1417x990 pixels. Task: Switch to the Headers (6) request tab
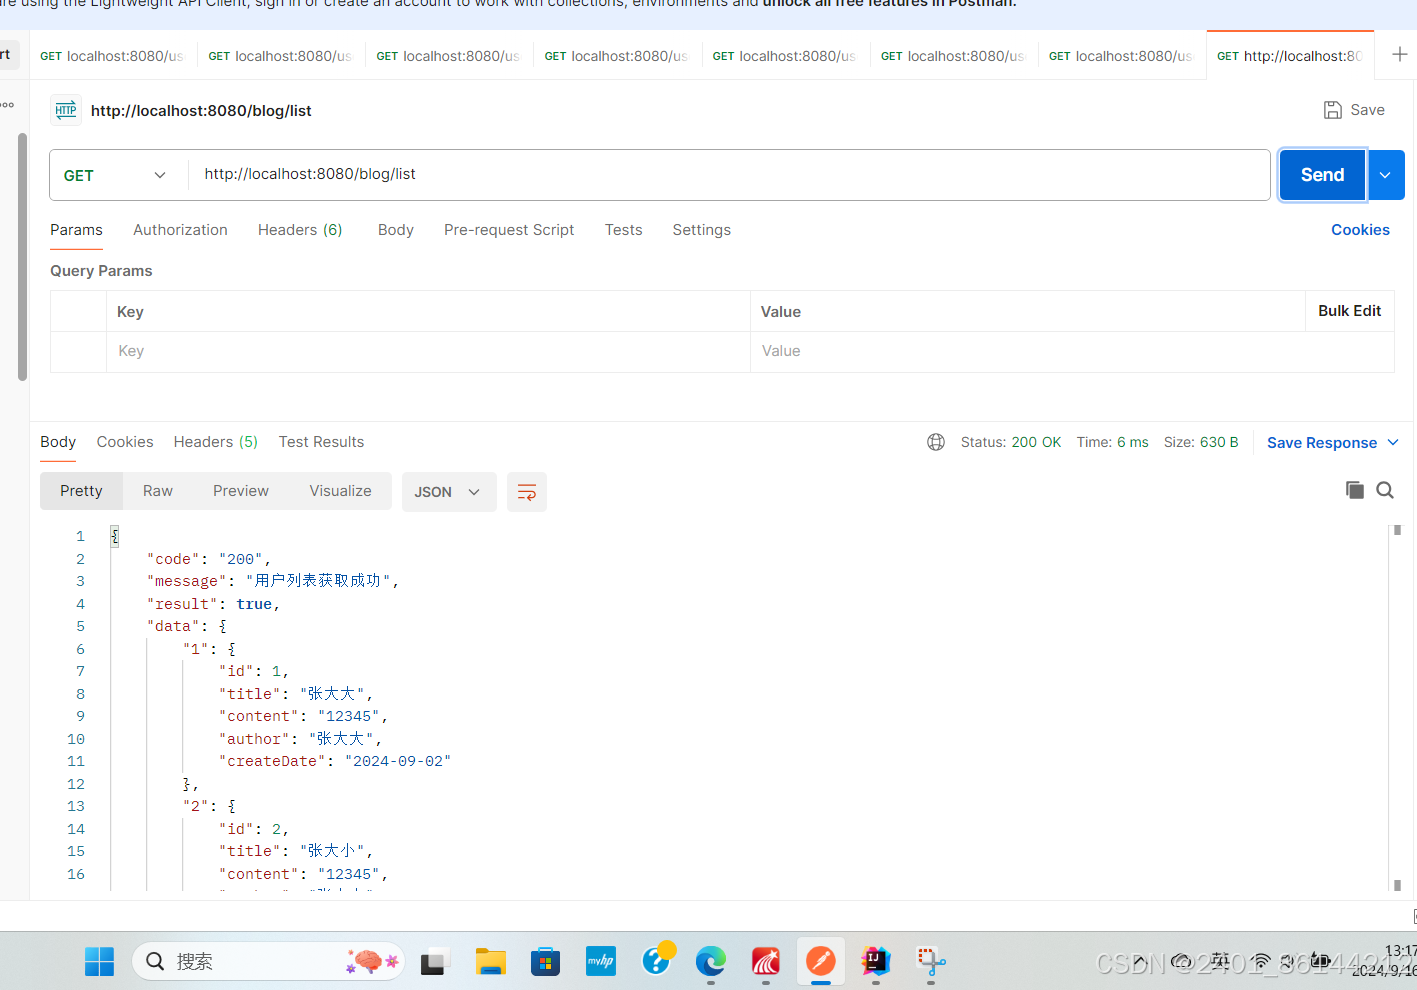[300, 230]
